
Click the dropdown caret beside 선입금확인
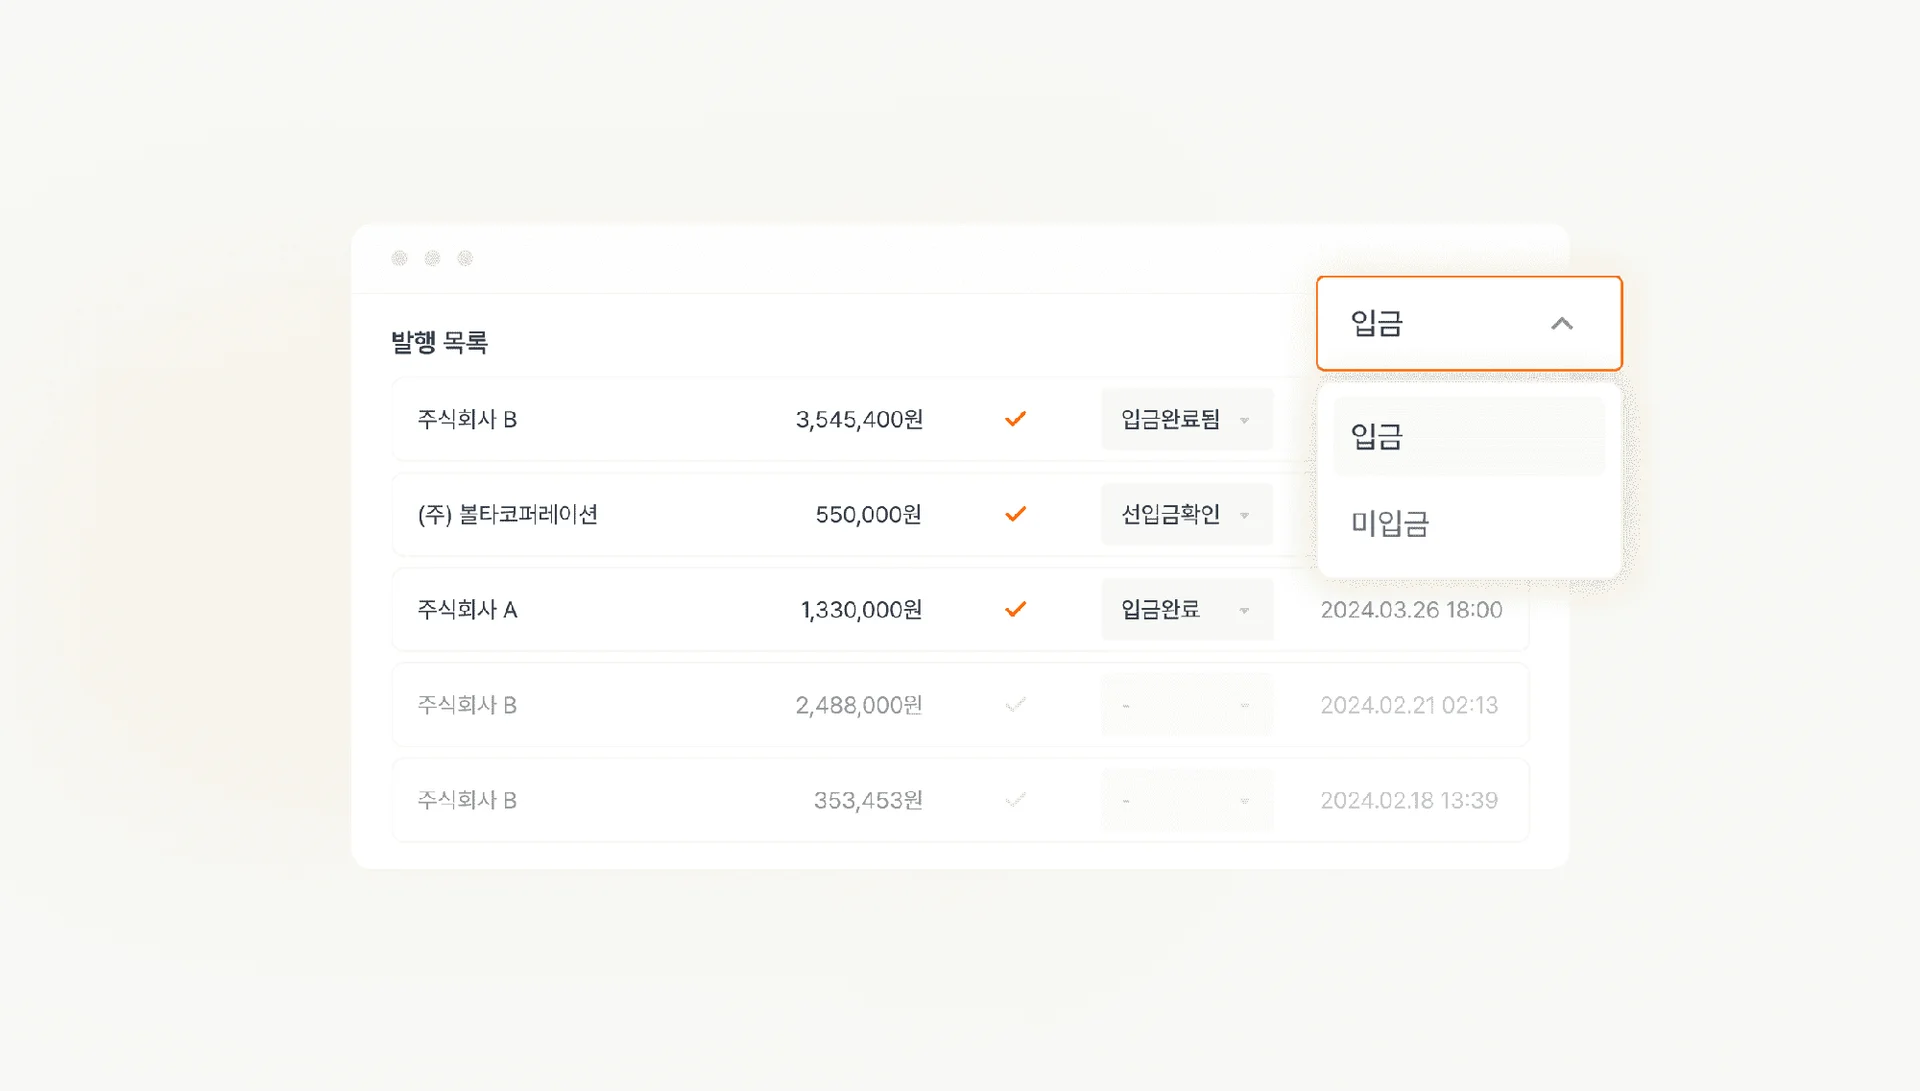point(1245,514)
